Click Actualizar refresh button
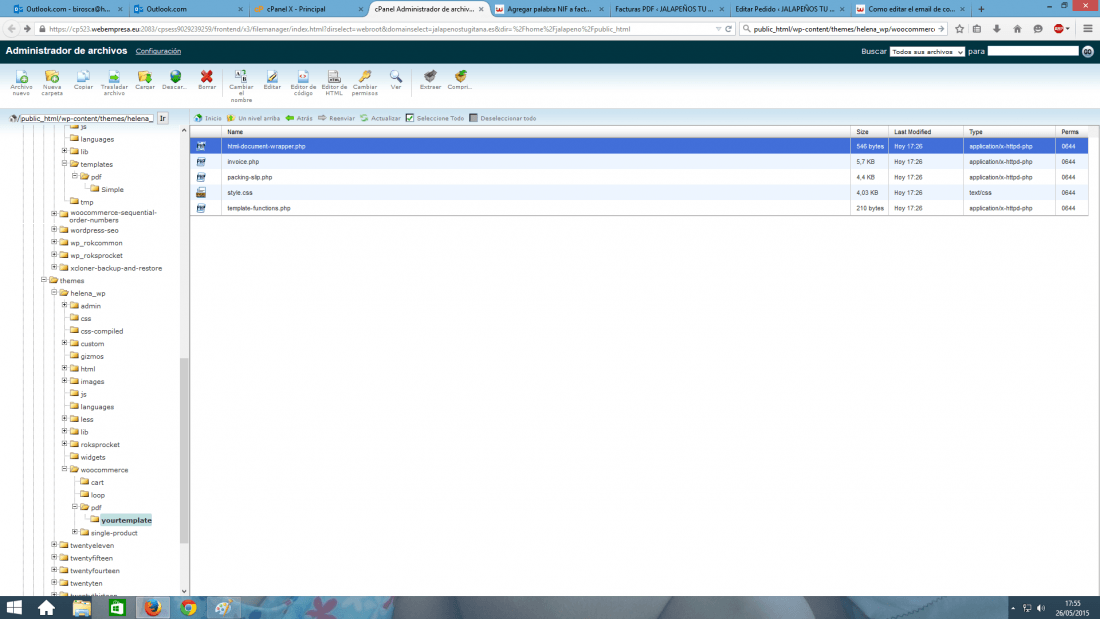This screenshot has width=1100, height=619. (380, 118)
